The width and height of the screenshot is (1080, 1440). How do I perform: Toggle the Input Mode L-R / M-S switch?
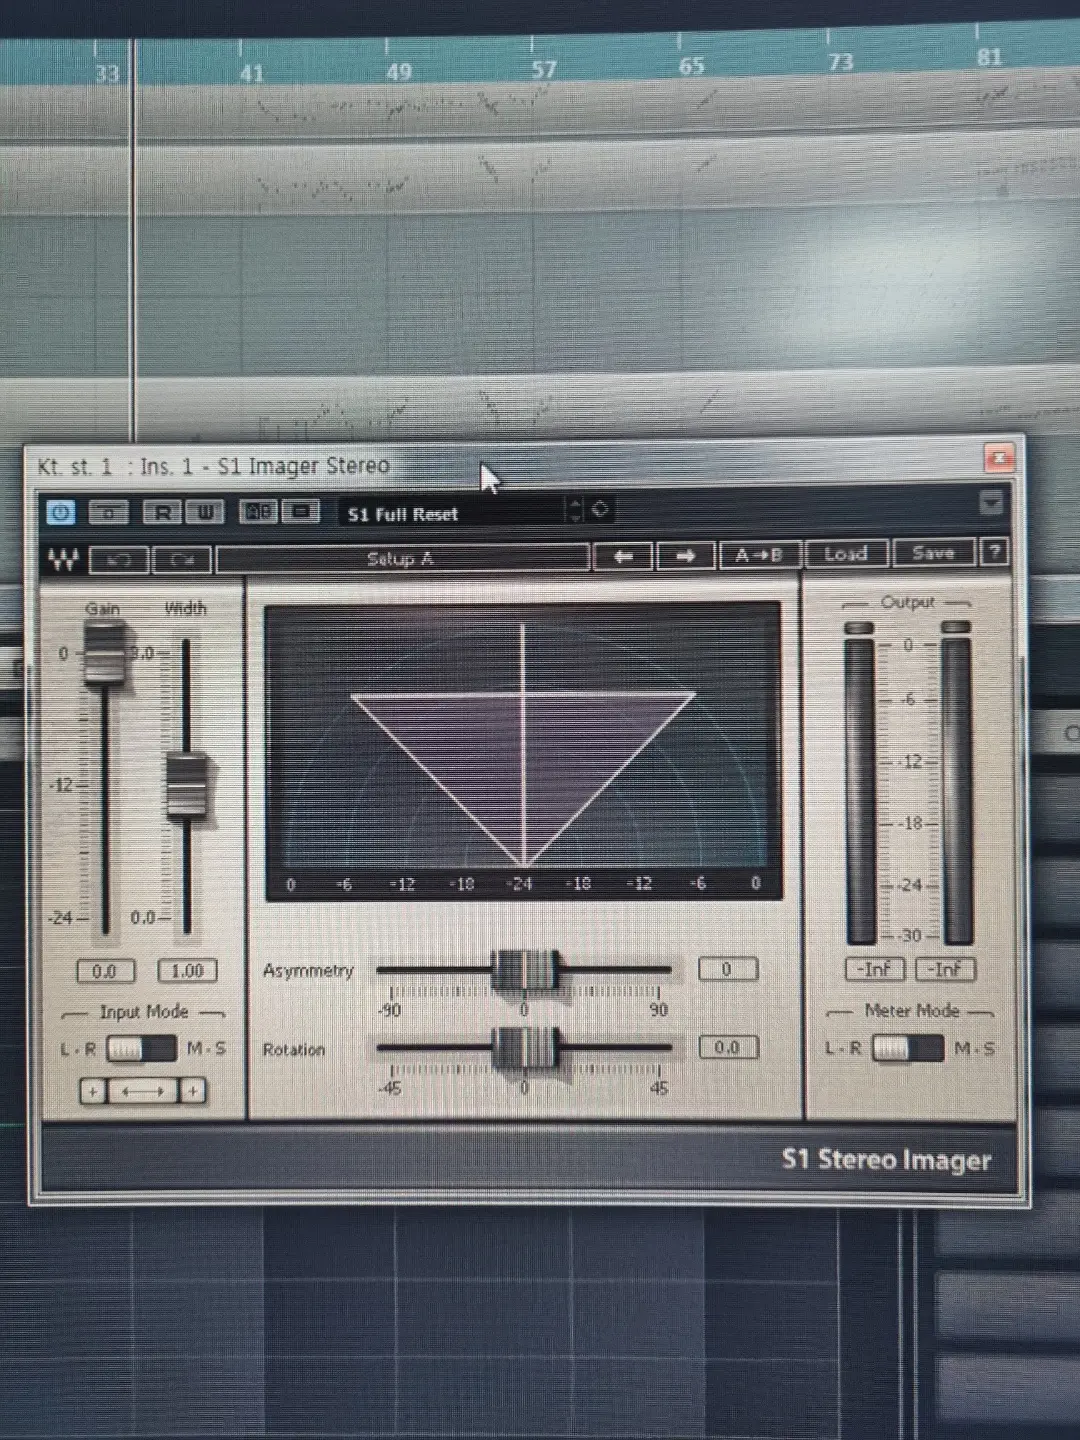click(141, 1049)
